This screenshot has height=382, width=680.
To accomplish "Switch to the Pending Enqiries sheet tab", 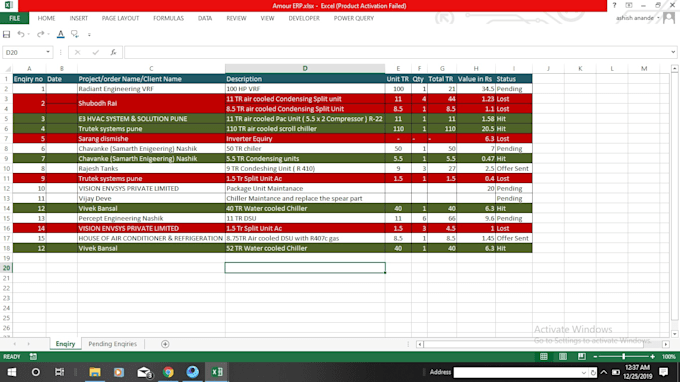I will [x=112, y=344].
